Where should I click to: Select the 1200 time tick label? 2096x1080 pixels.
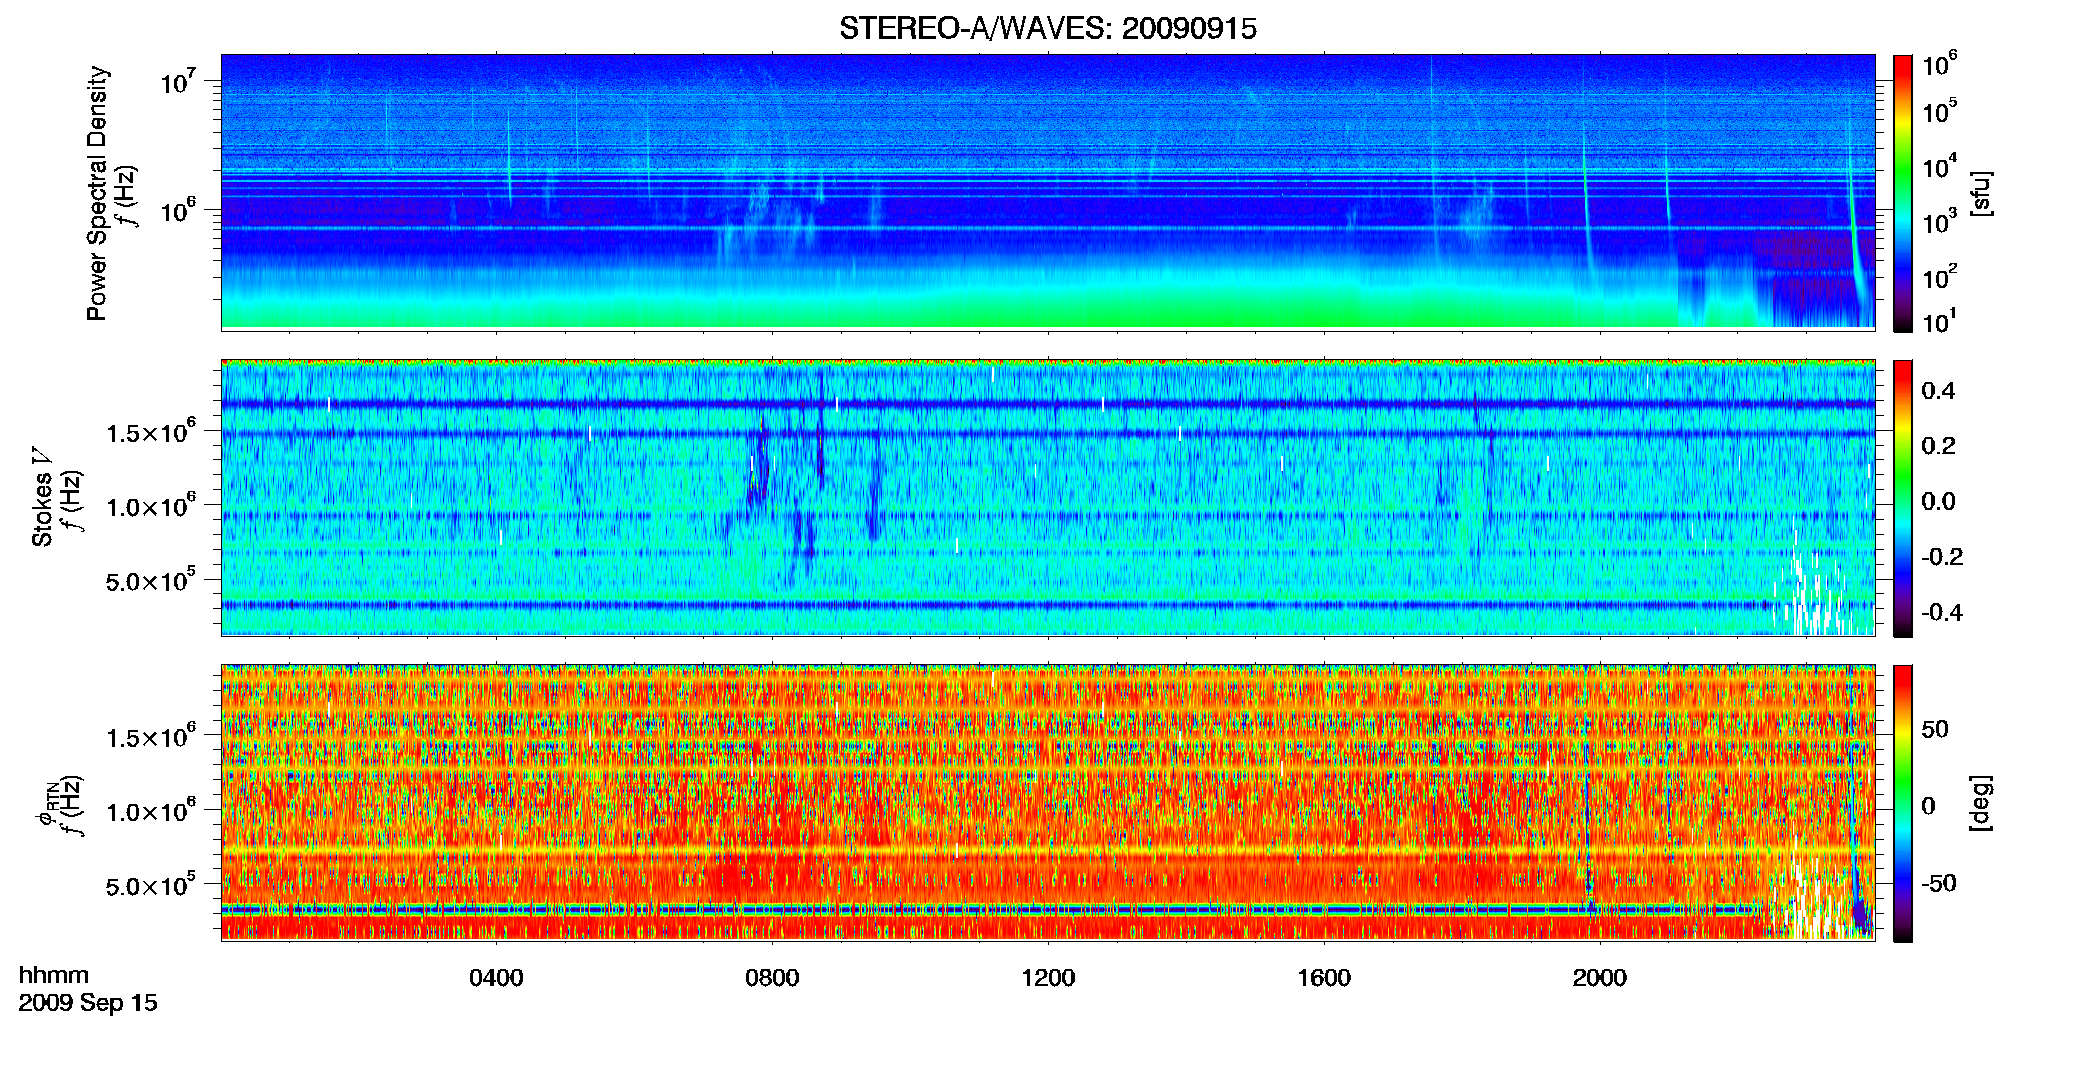click(x=1048, y=978)
